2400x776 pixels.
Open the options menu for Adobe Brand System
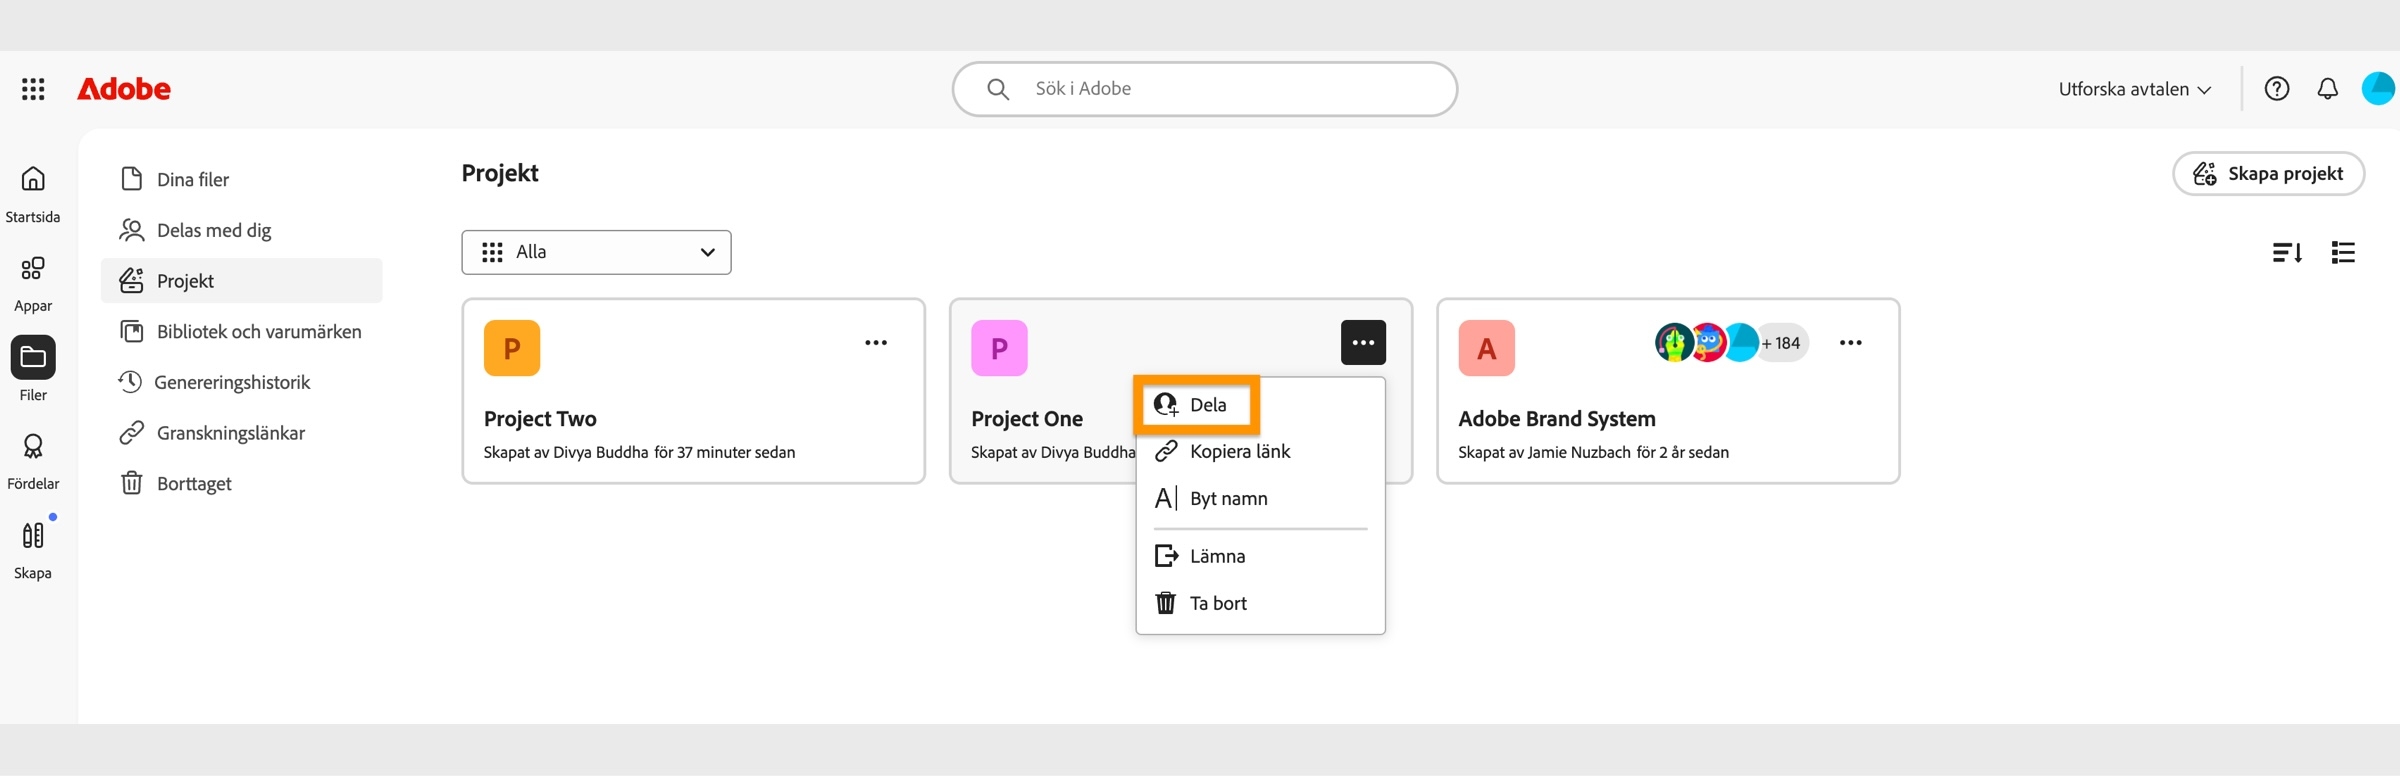(1850, 342)
